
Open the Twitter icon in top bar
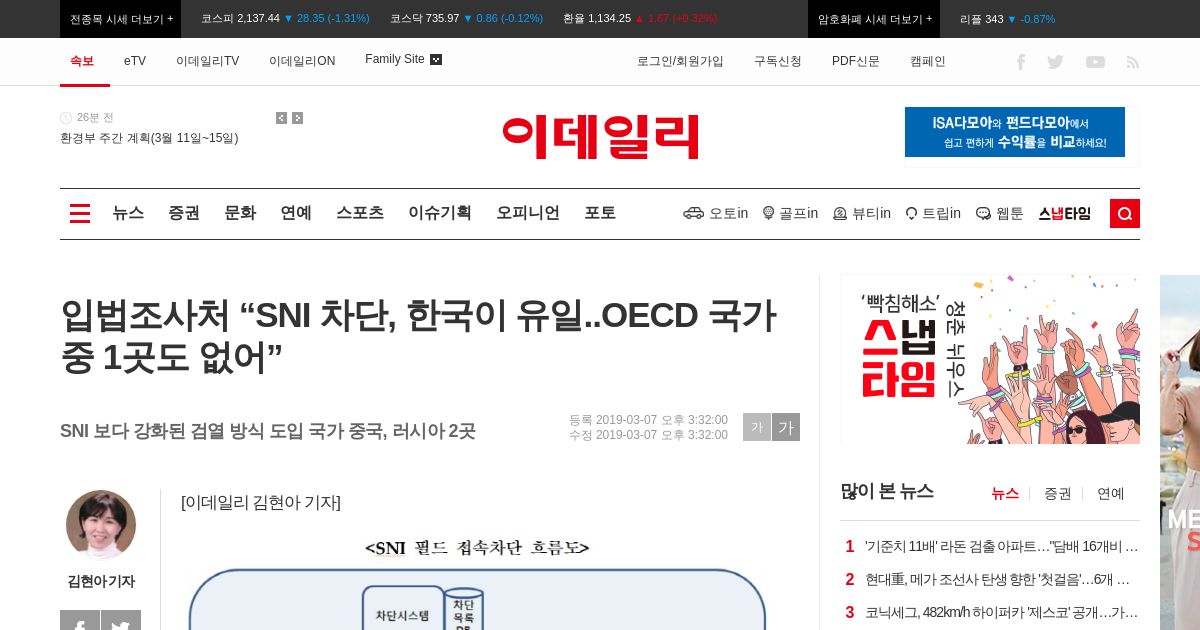coord(1055,62)
